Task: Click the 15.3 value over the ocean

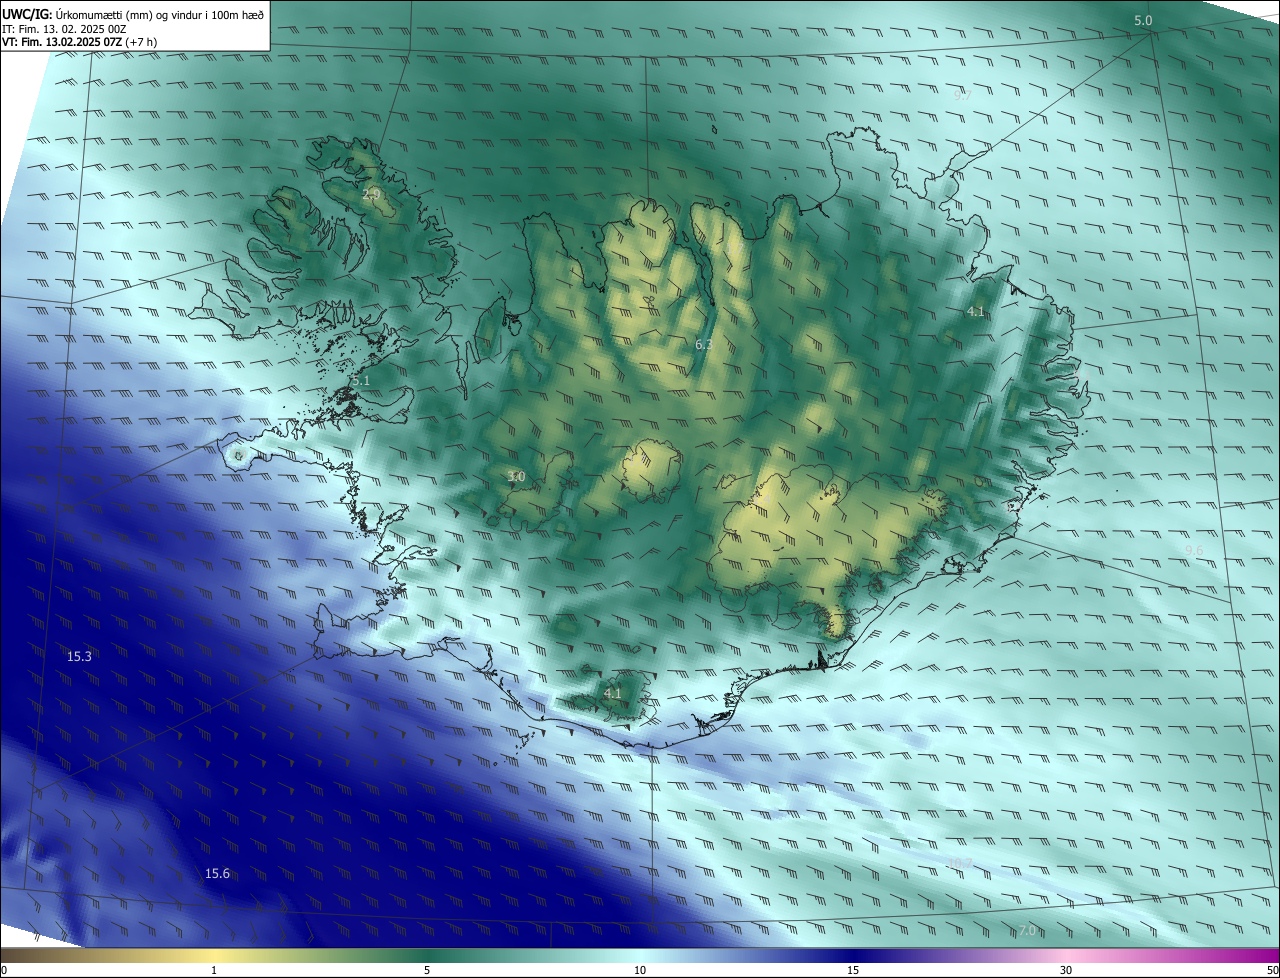Action: pyautogui.click(x=79, y=656)
